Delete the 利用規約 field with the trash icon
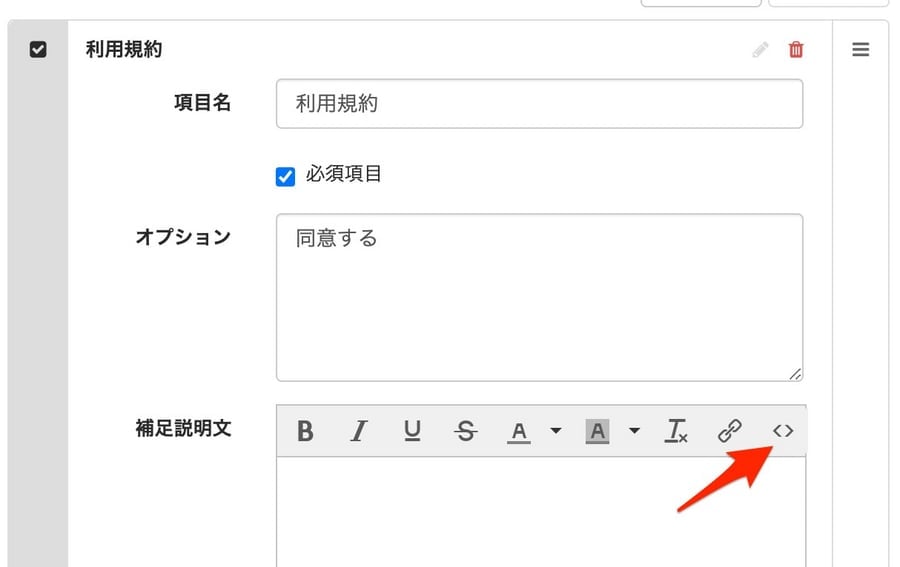Screen dimensions: 900x567 [x=796, y=50]
